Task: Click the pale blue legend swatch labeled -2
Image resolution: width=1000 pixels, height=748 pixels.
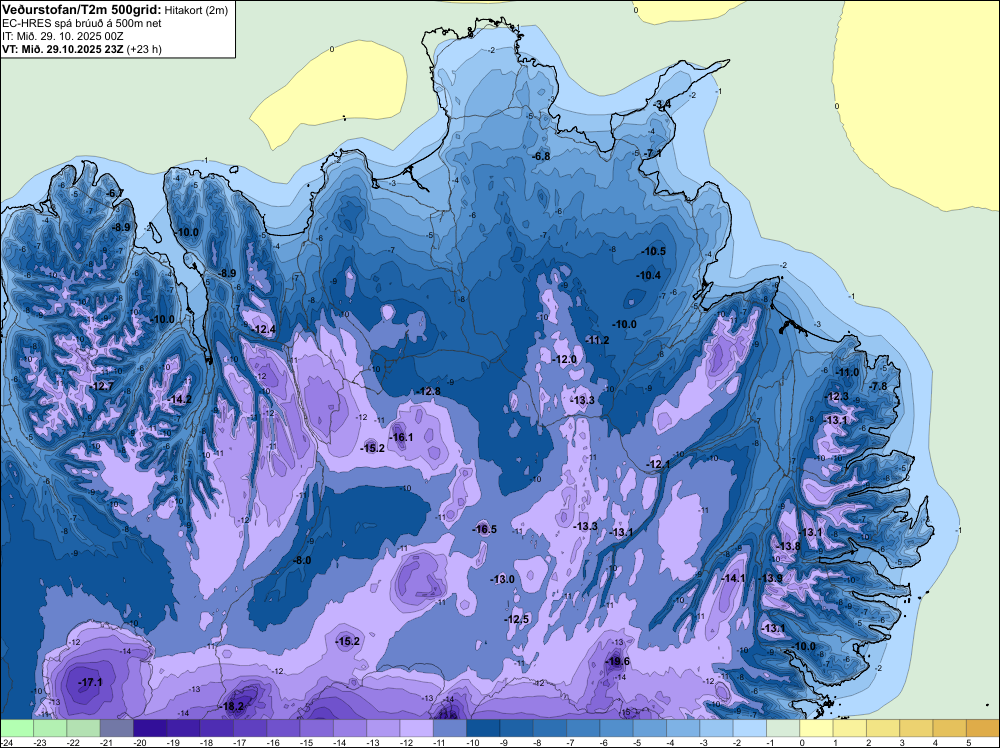Action: [x=749, y=728]
